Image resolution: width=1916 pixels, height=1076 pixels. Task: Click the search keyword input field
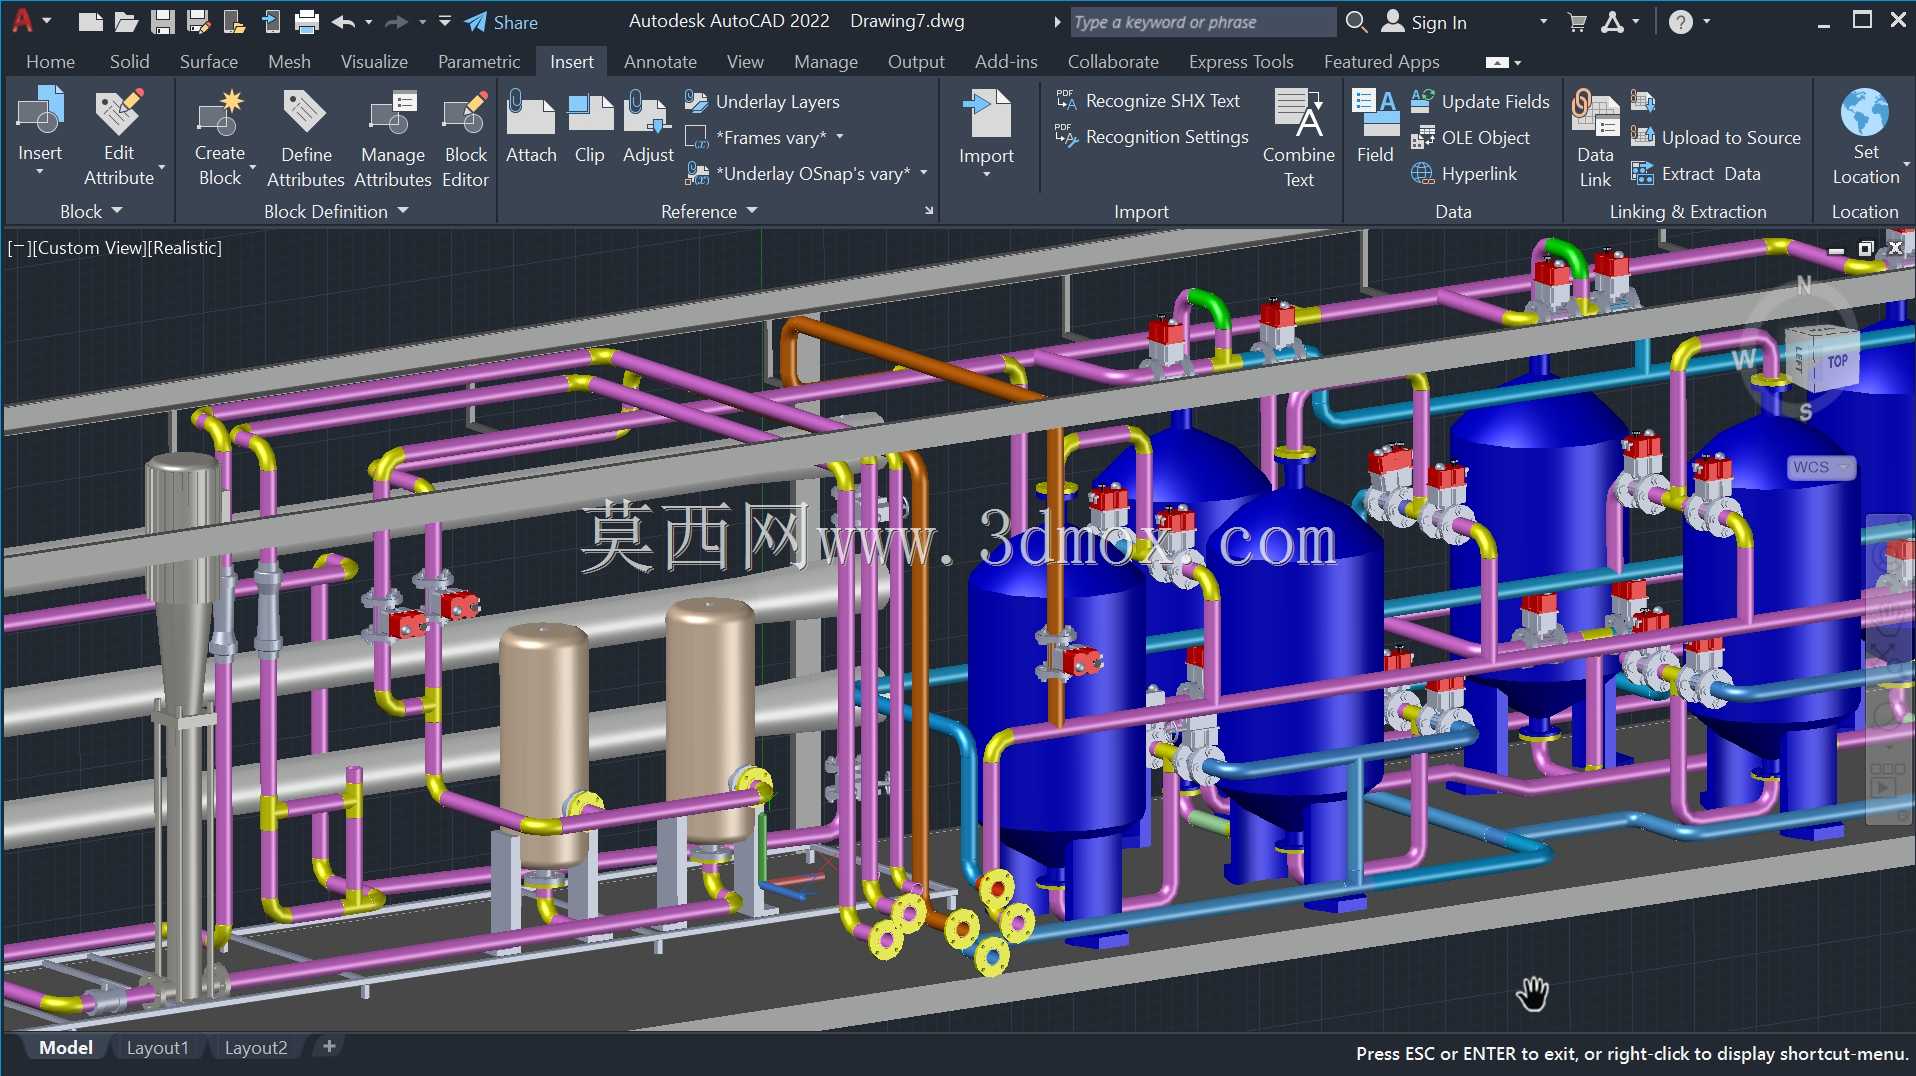[1203, 22]
